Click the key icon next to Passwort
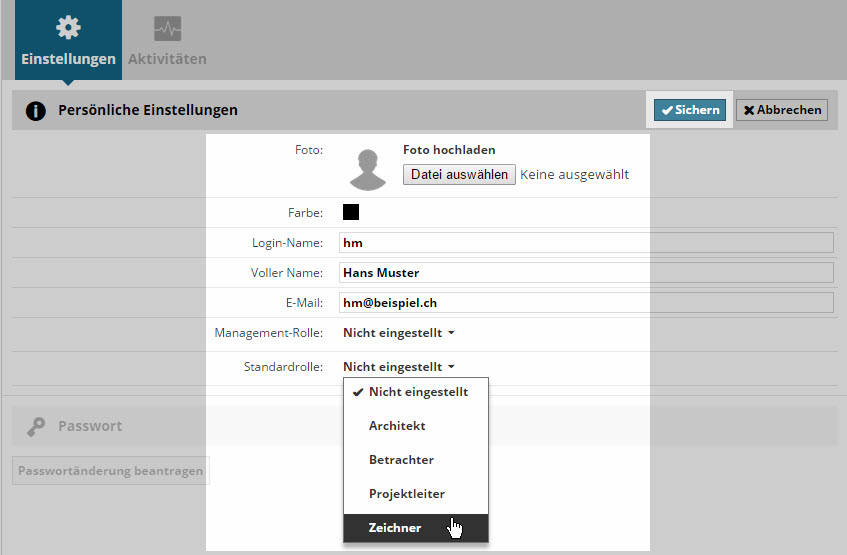This screenshot has height=555, width=847. tap(36, 426)
